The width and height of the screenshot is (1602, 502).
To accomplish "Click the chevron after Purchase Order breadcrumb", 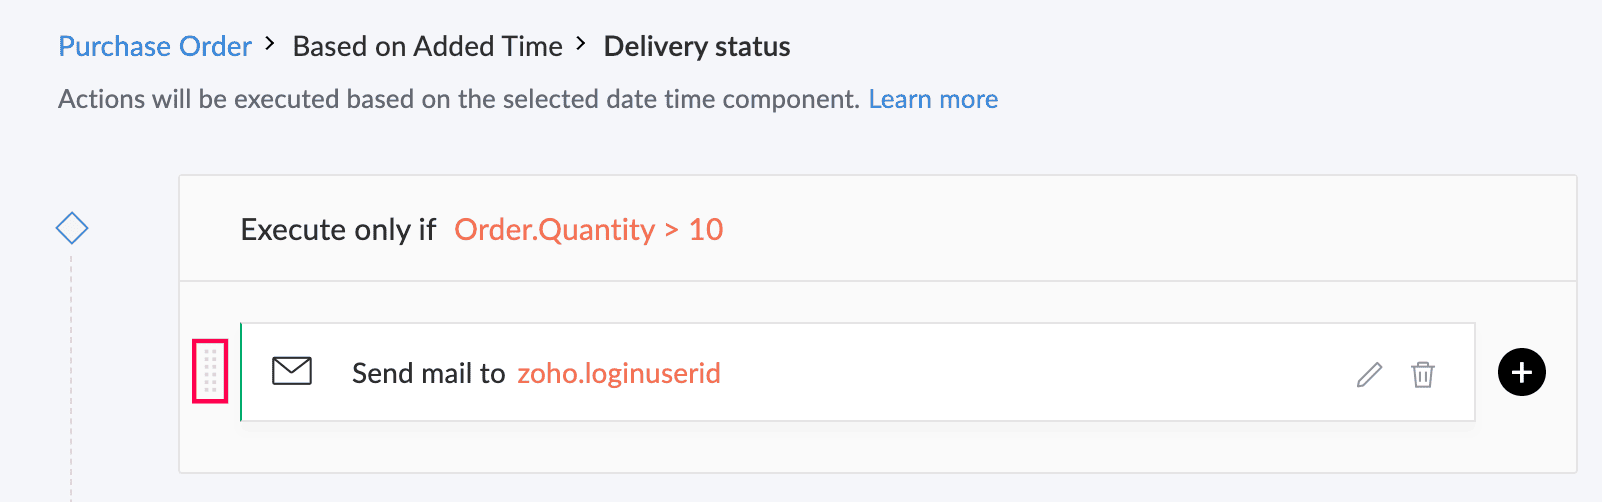I will [x=270, y=44].
